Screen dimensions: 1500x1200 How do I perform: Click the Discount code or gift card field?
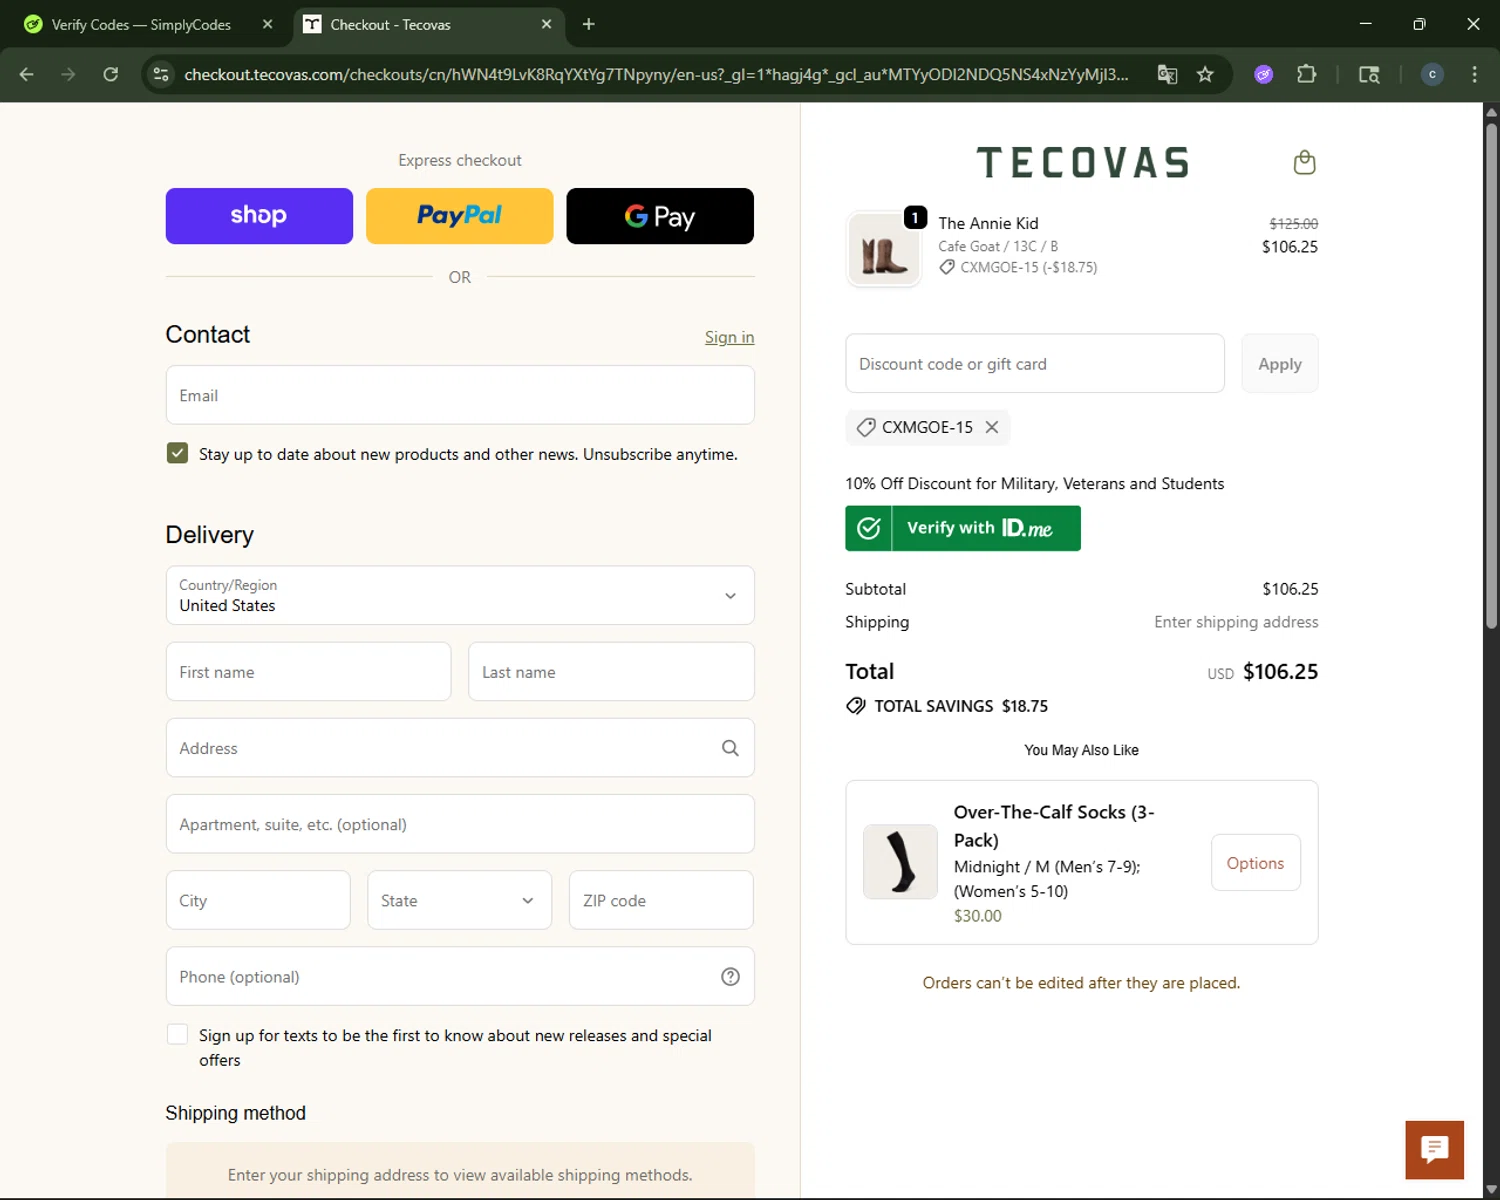coord(1034,364)
